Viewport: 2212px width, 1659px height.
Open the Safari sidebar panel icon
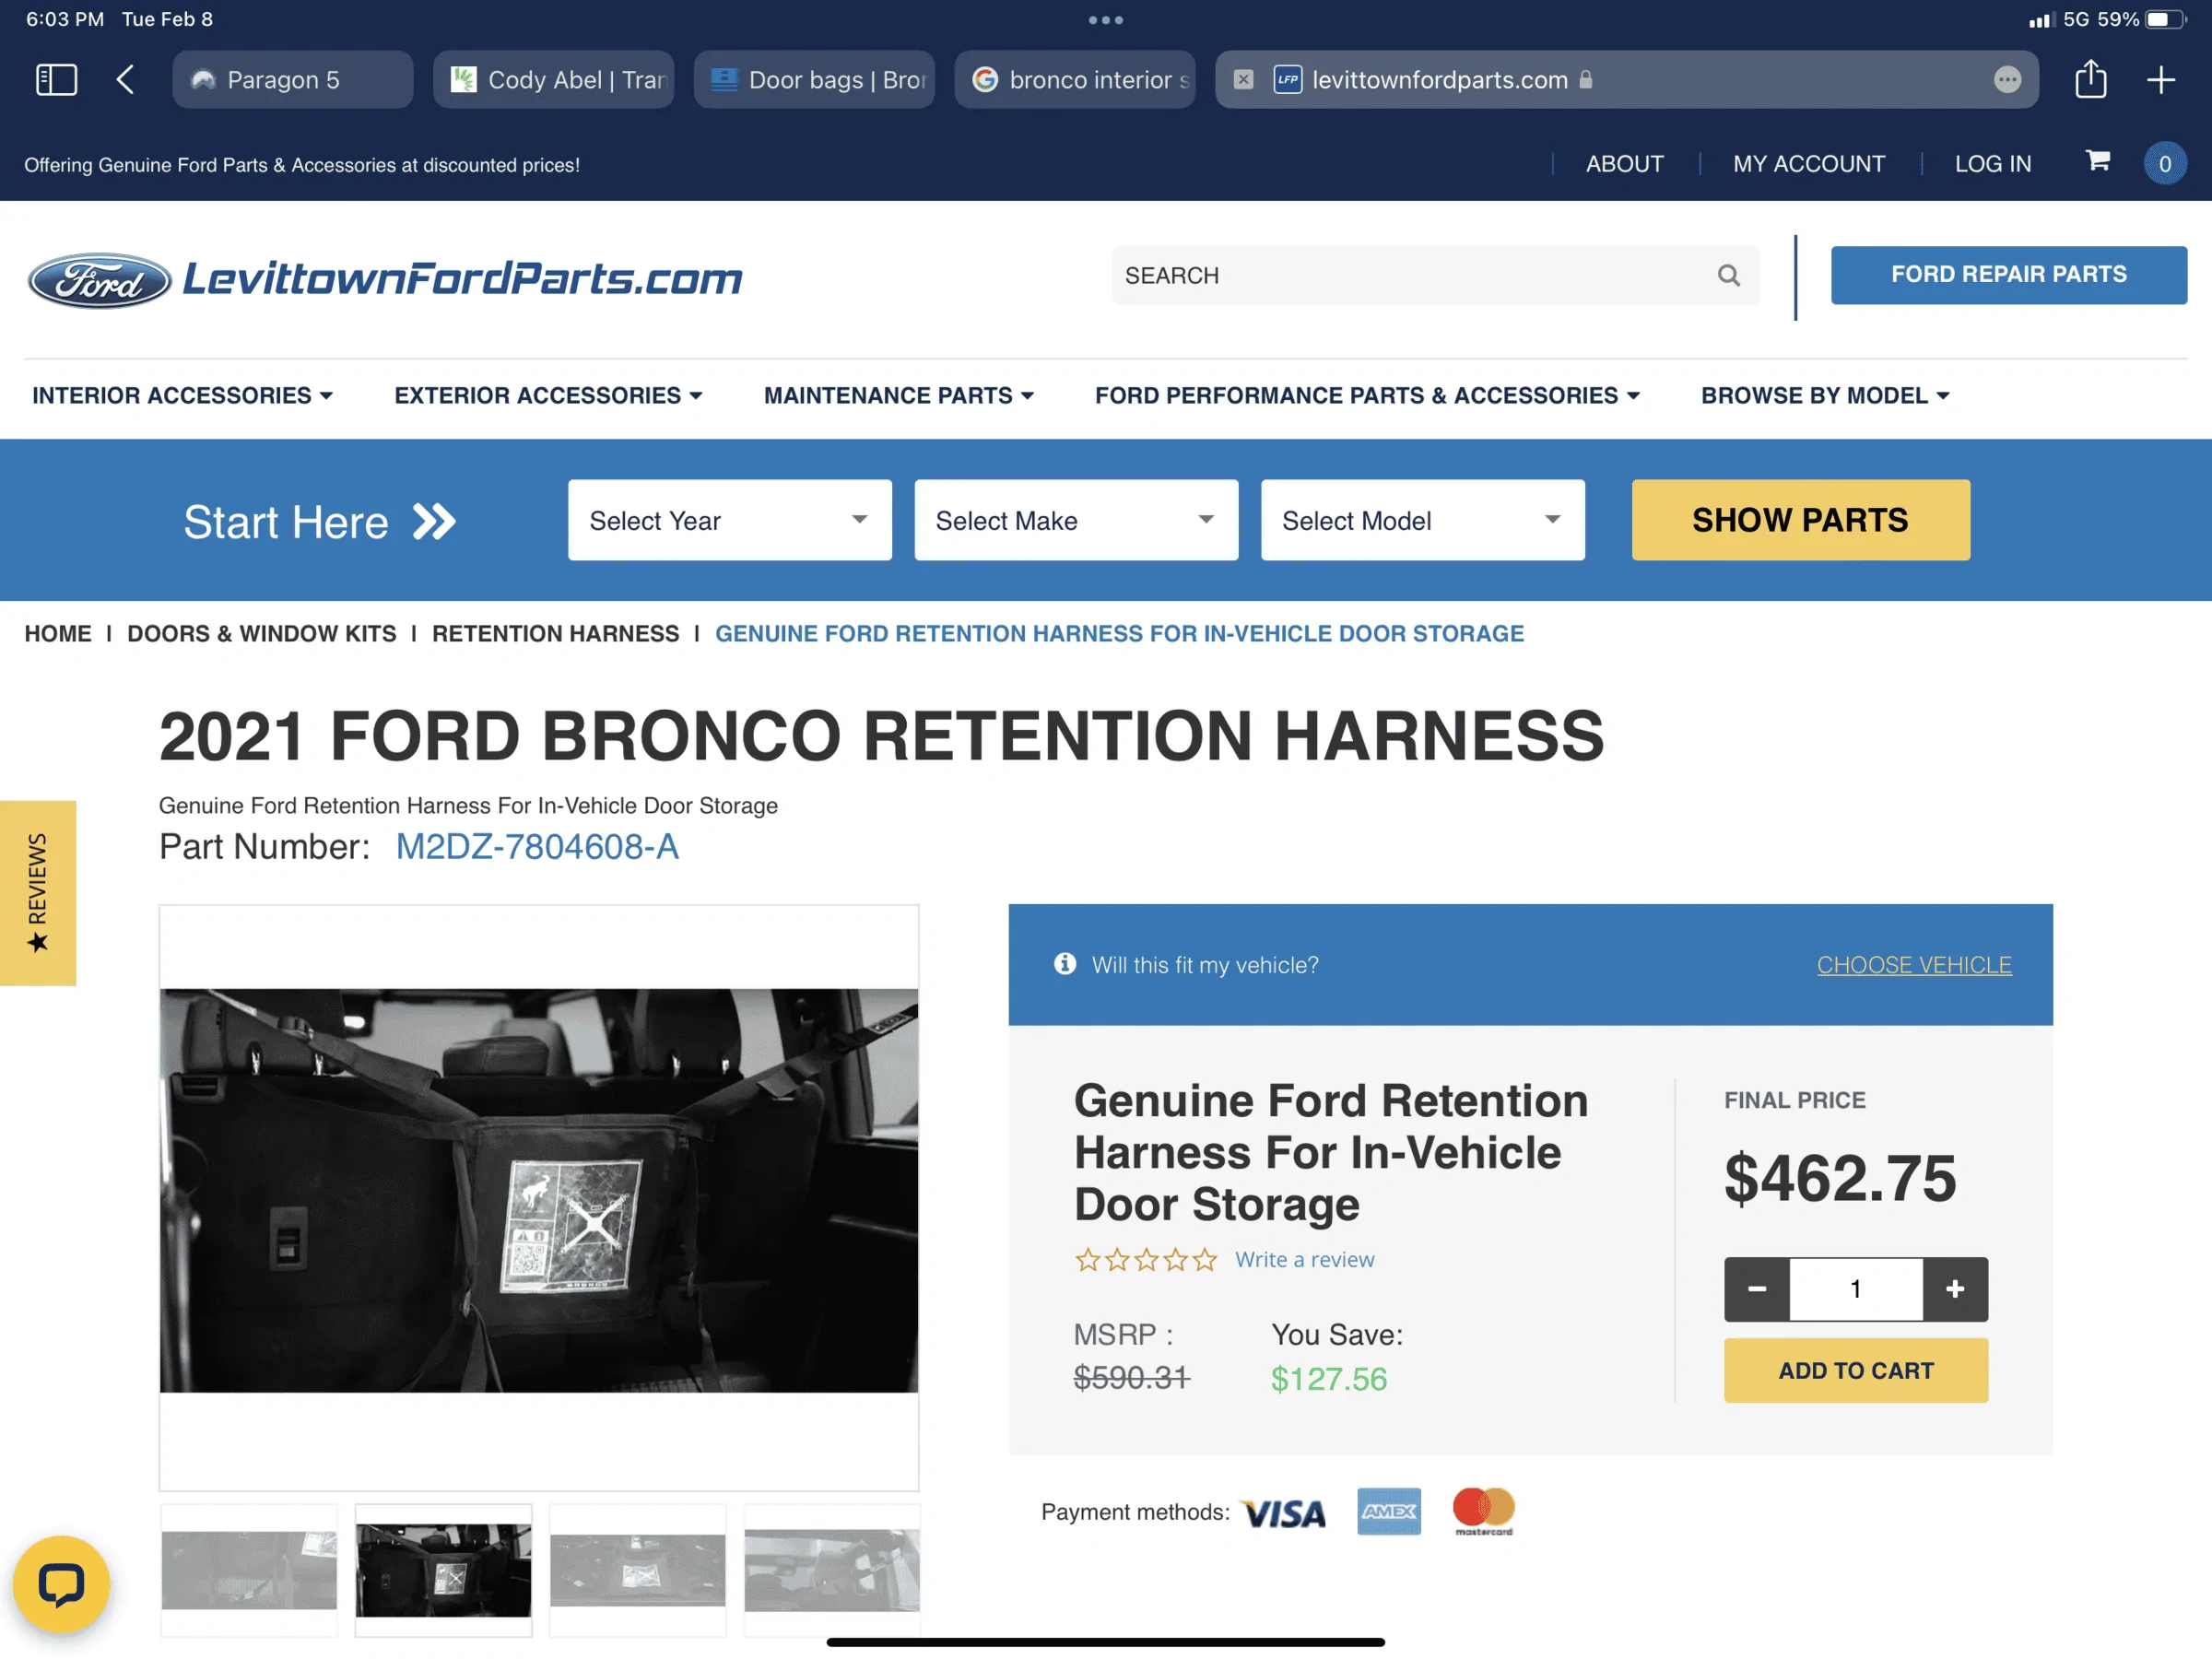(56, 80)
